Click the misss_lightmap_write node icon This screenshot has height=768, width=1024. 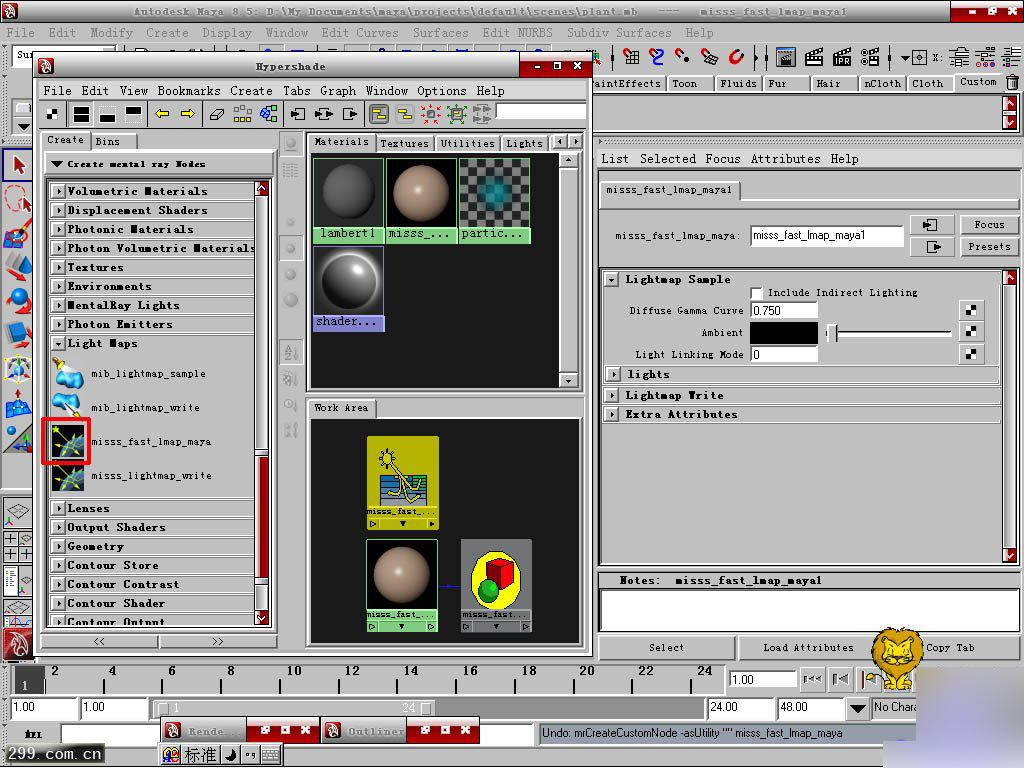point(66,476)
